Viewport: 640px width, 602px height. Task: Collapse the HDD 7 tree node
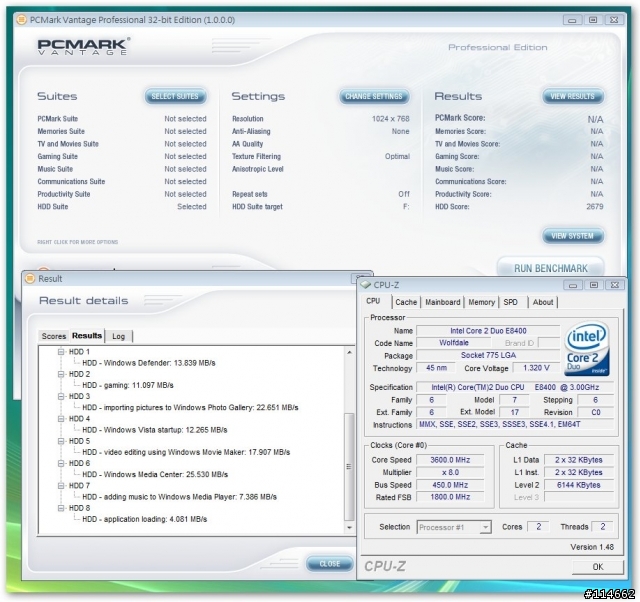click(x=61, y=486)
